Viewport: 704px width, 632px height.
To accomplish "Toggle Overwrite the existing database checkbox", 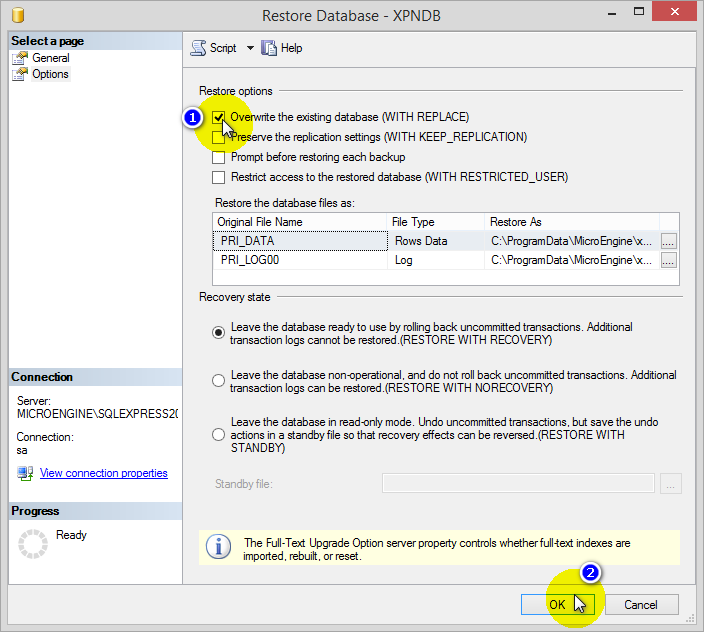I will coord(219,118).
